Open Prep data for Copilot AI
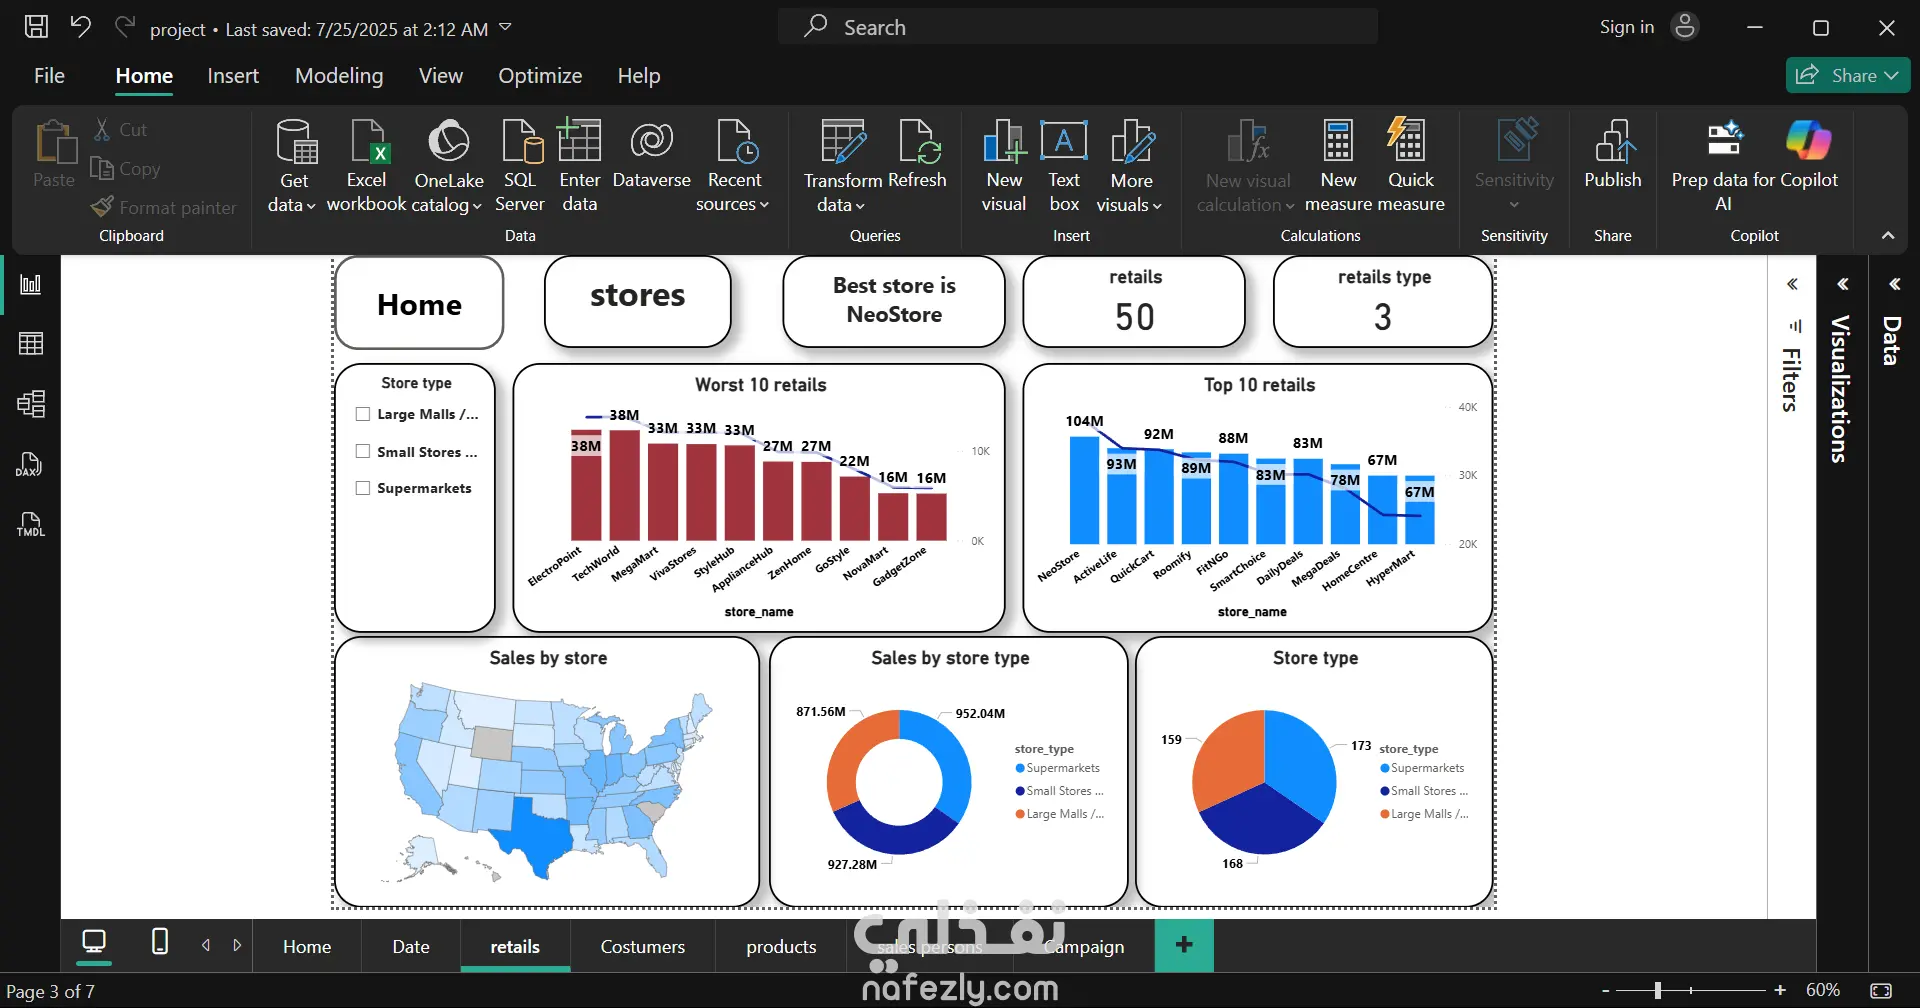 pyautogui.click(x=1724, y=166)
